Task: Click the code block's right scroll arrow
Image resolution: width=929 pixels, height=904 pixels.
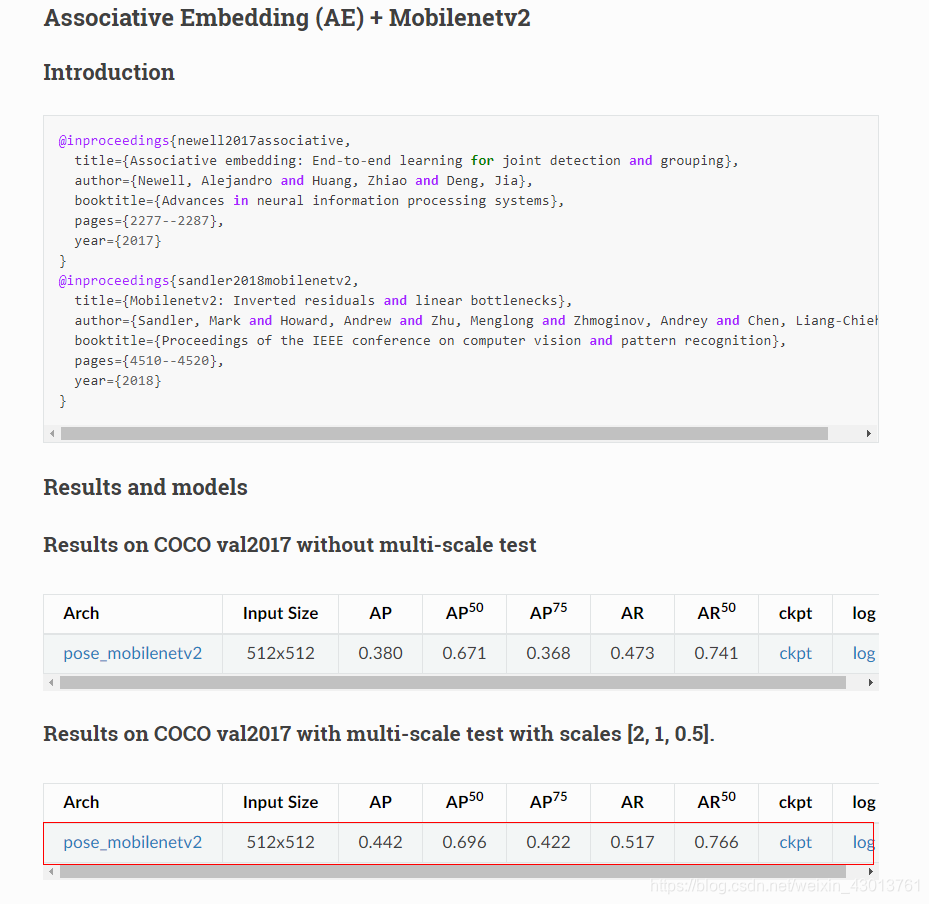Action: (869, 434)
